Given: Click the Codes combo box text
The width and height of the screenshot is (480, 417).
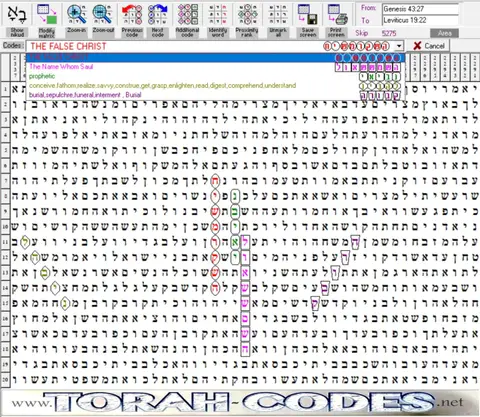Looking at the screenshot, I should (68, 46).
